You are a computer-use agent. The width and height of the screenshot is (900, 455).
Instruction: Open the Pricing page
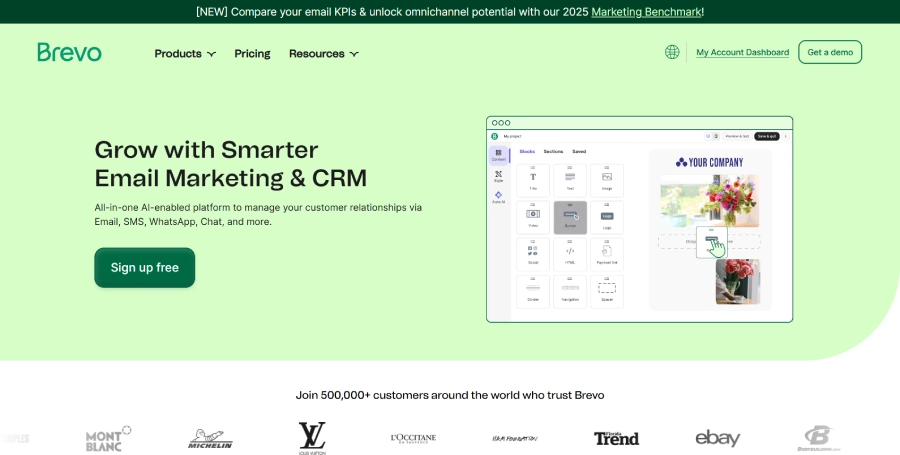coord(252,53)
